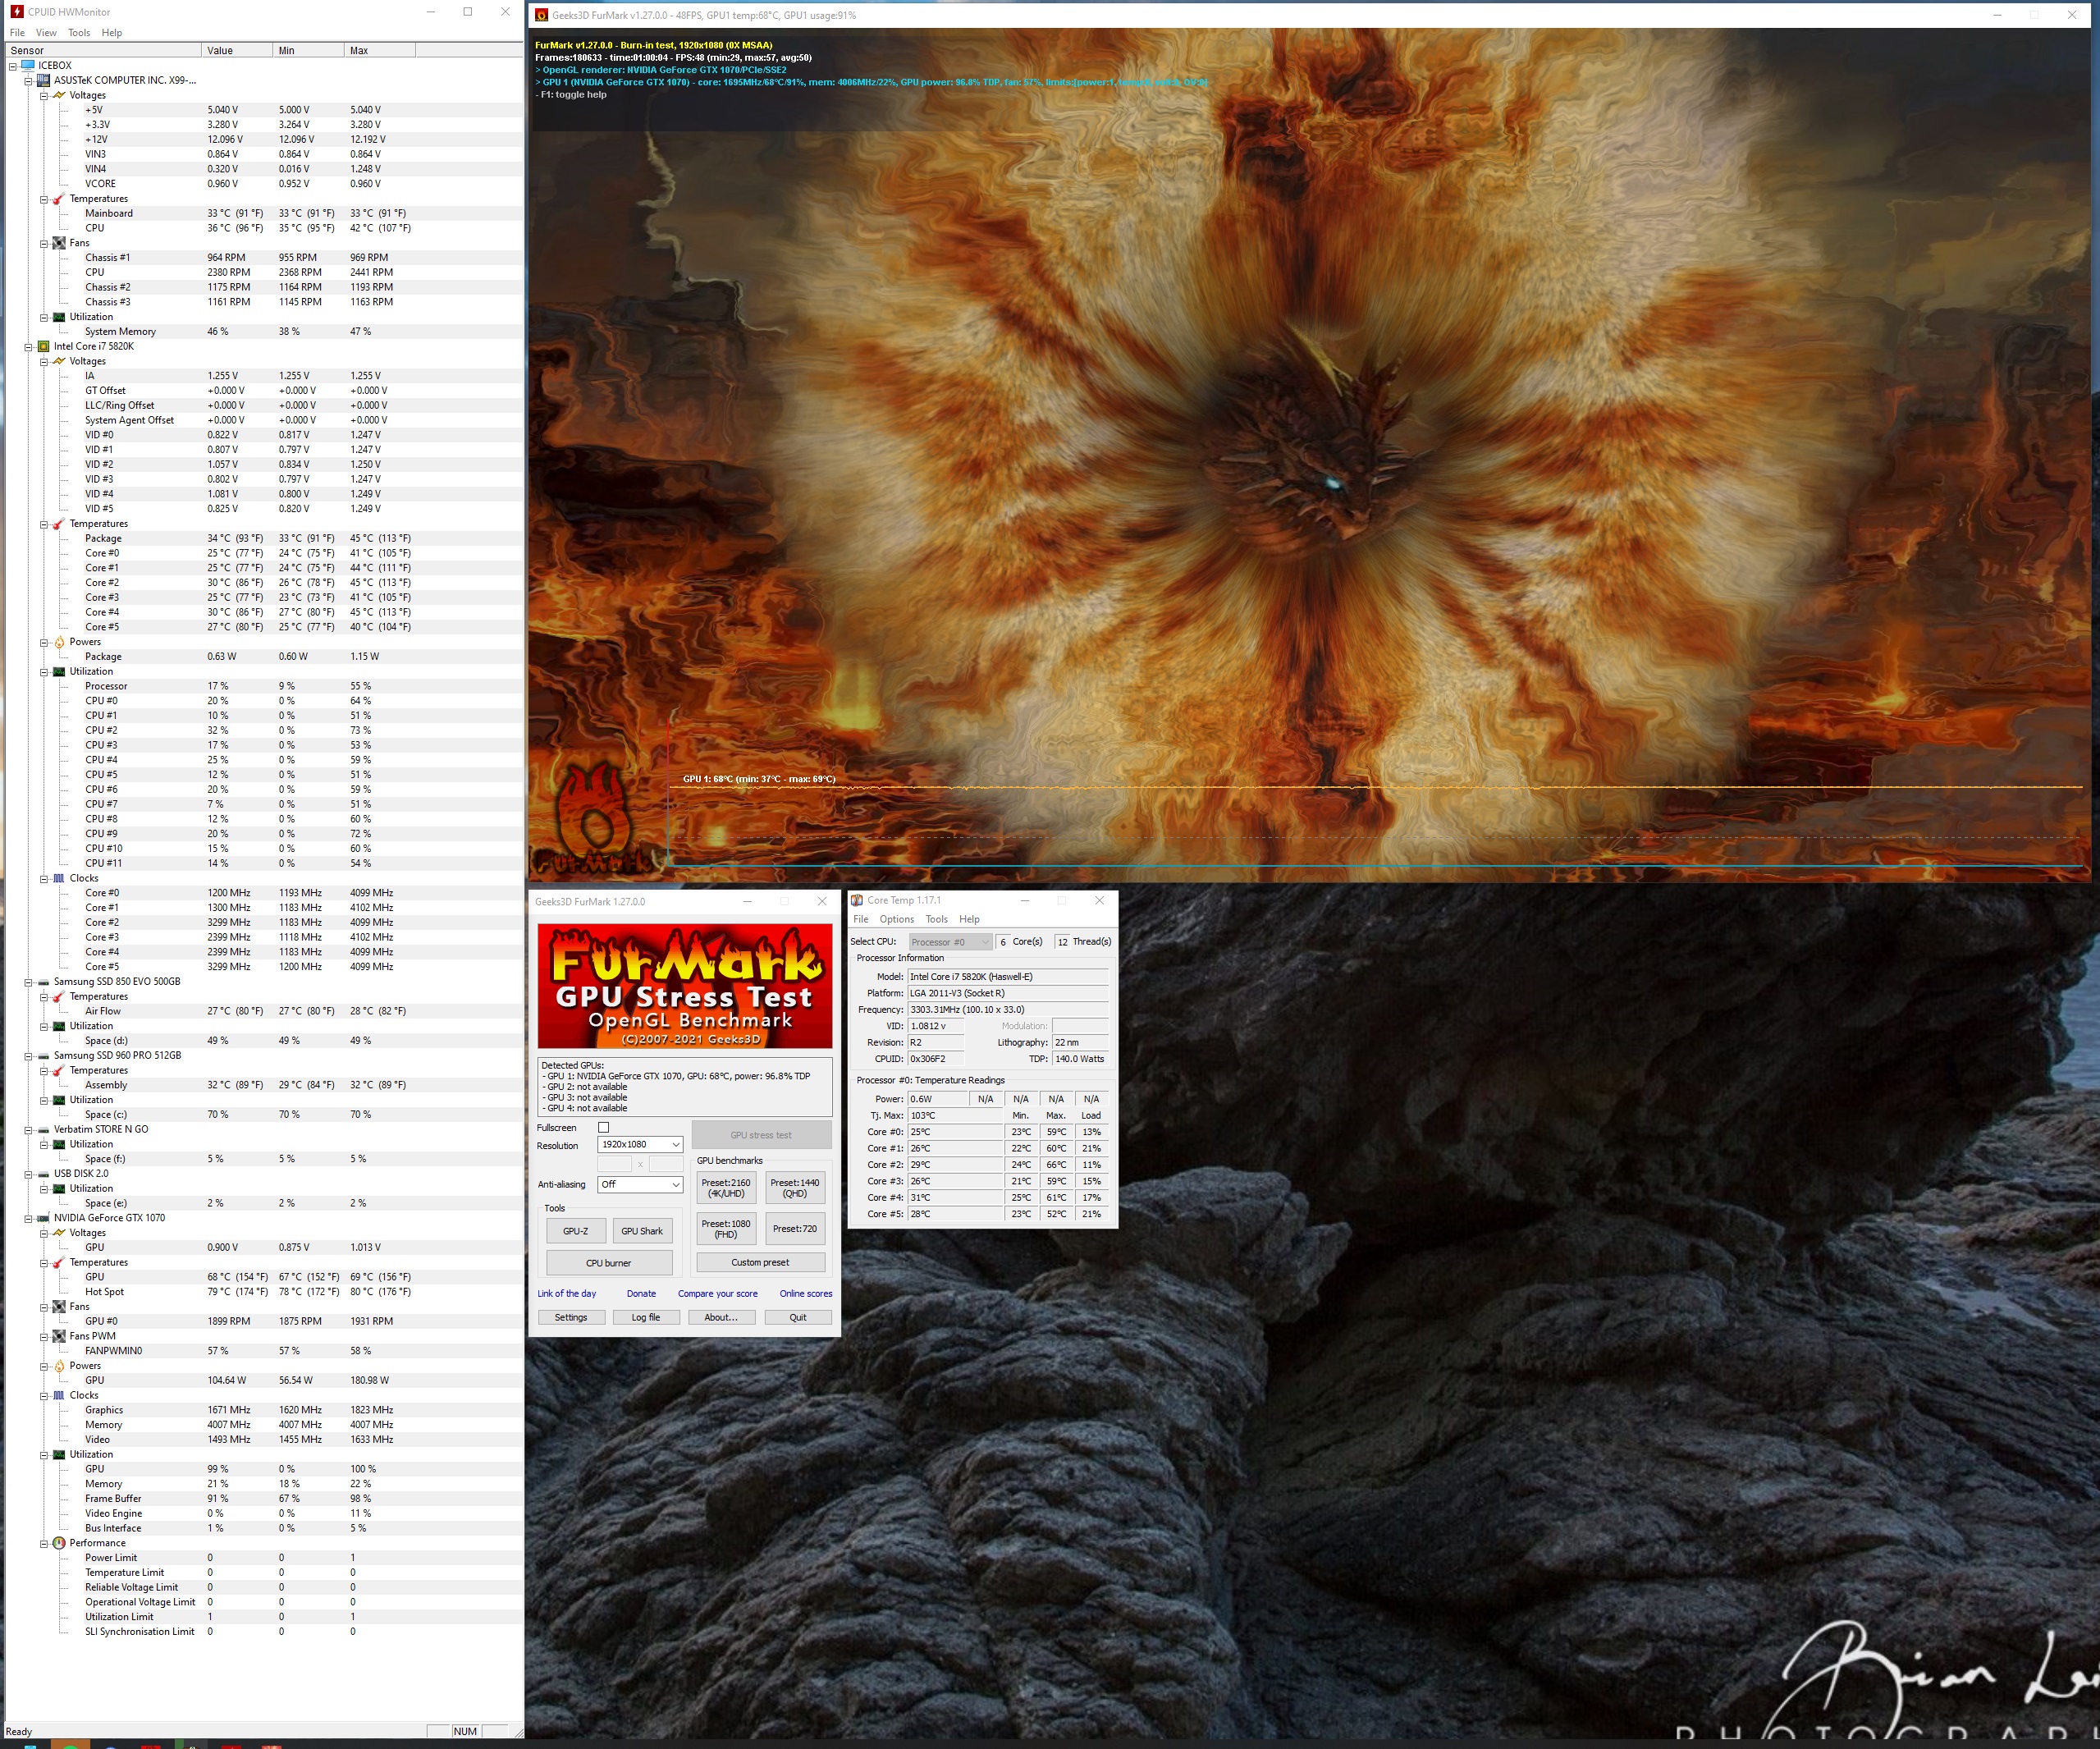
Task: Select the Frame Buffer utilization row
Action: click(x=264, y=1499)
